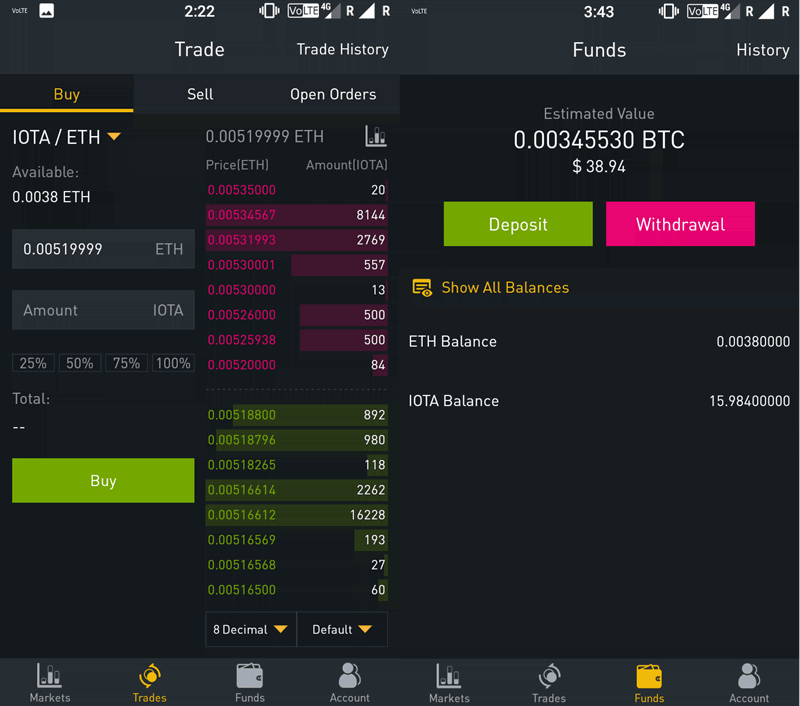Tap the Show All Balances eye icon
The width and height of the screenshot is (800, 706).
pyautogui.click(x=422, y=288)
